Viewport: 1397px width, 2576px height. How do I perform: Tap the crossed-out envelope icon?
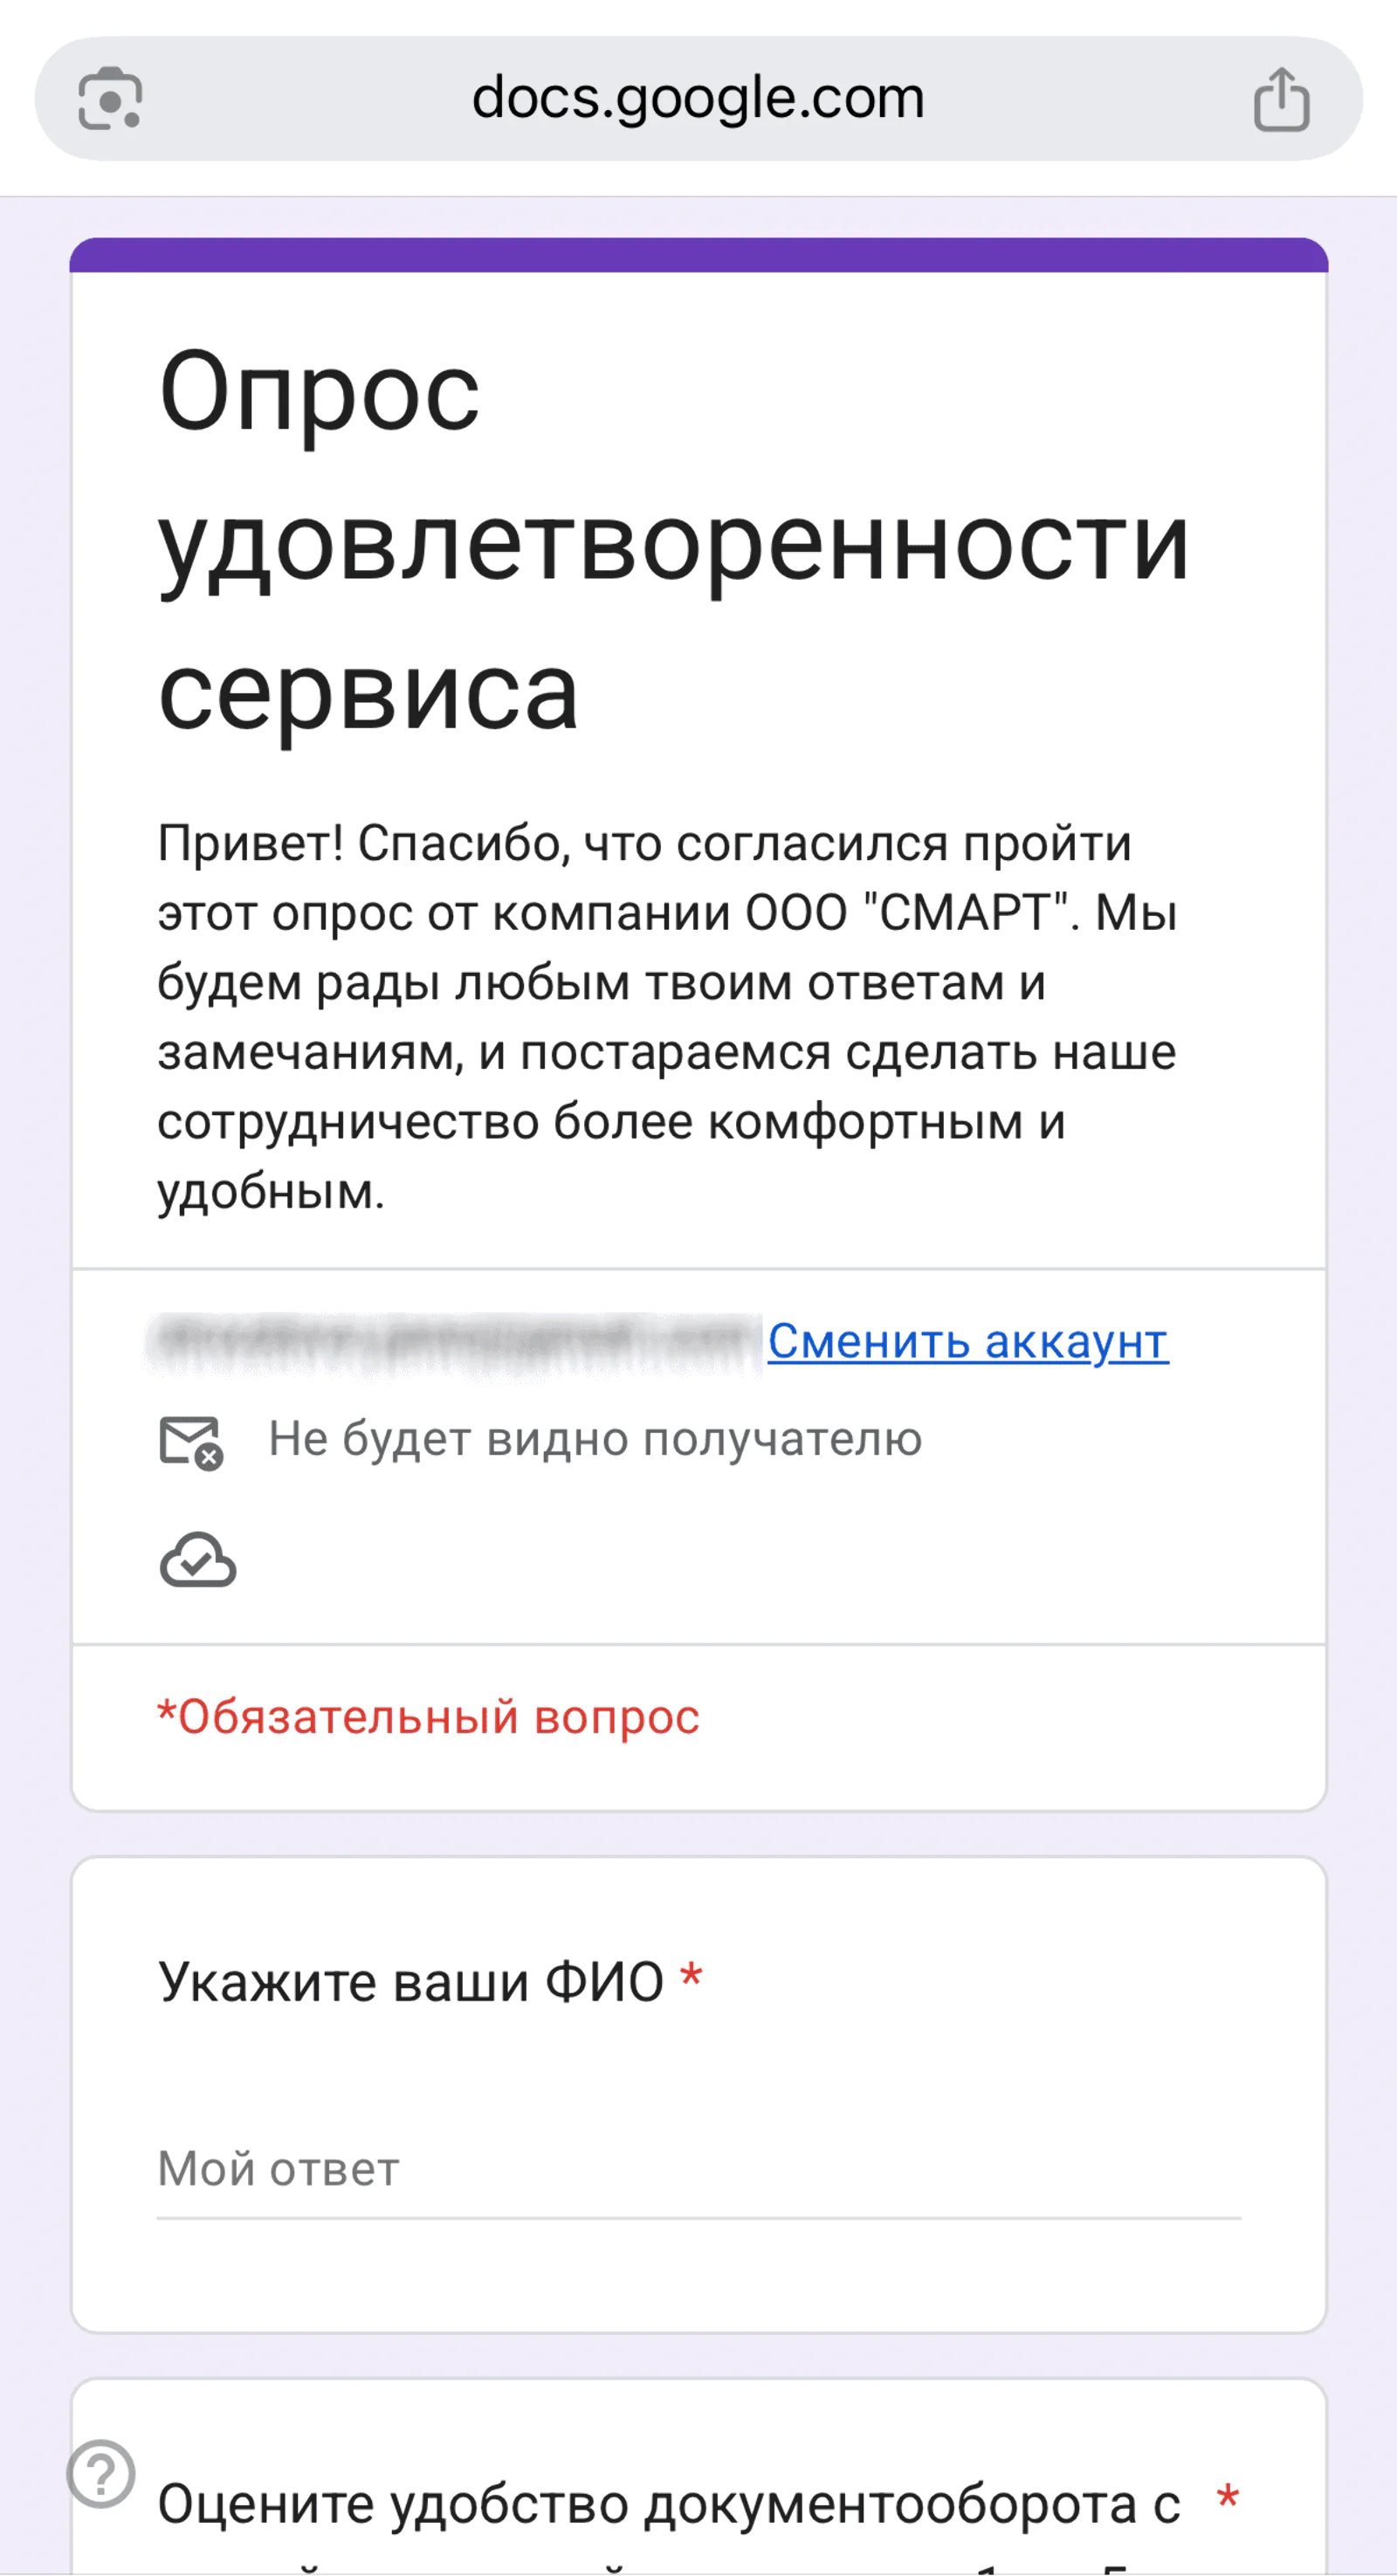tap(191, 1441)
